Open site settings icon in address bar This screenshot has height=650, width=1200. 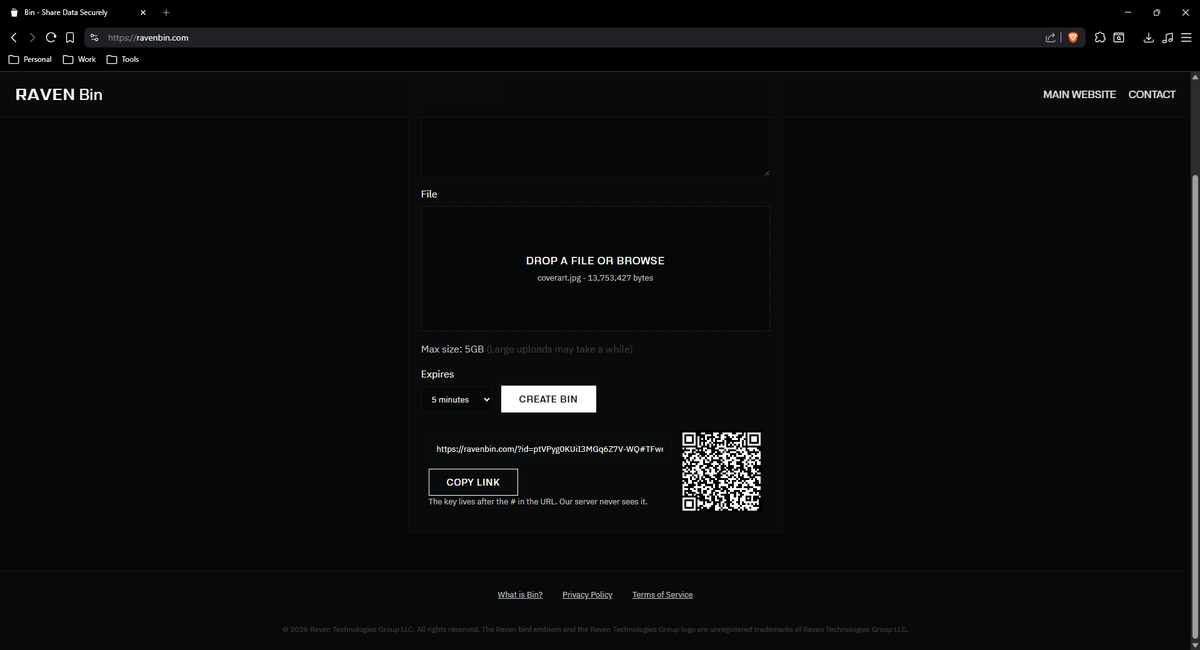[x=94, y=37]
